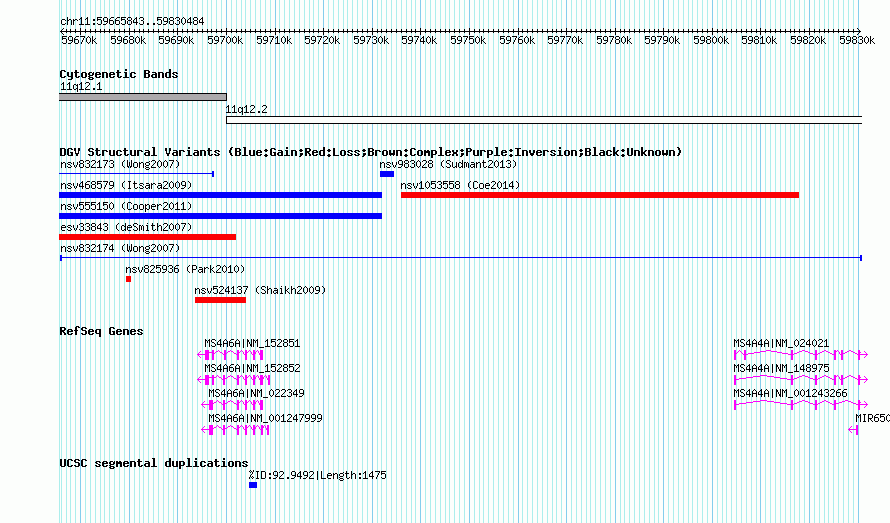Click the nsv832174 (Wong2007) label
This screenshot has height=523, width=890.
120,249
